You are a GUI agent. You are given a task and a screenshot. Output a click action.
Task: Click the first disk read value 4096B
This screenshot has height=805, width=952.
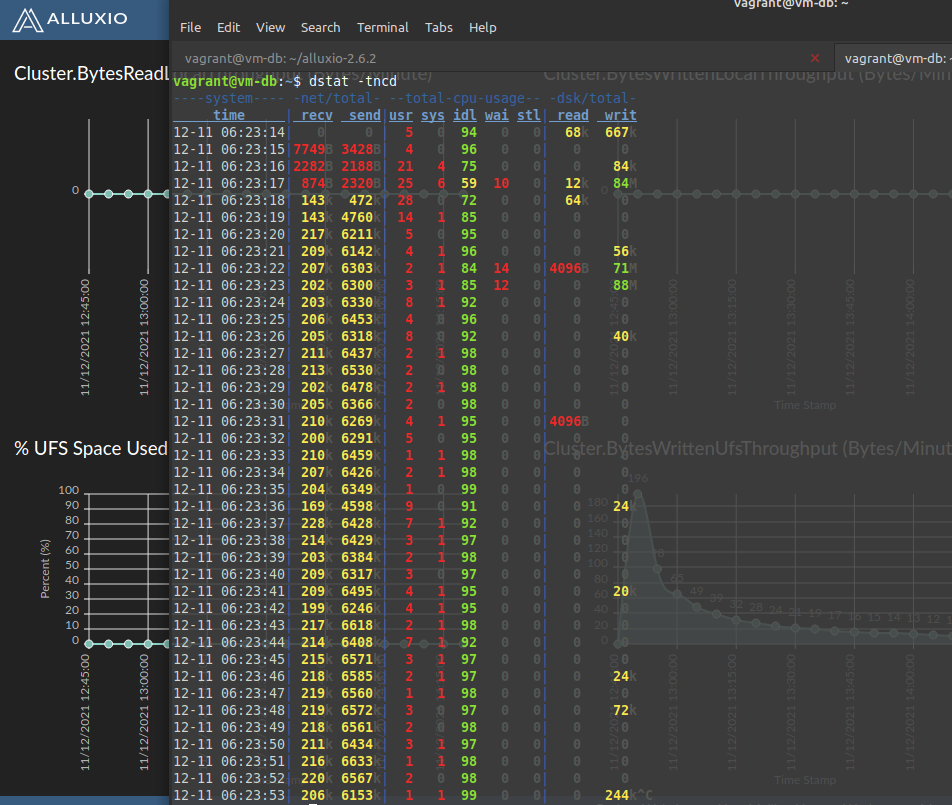(x=569, y=268)
